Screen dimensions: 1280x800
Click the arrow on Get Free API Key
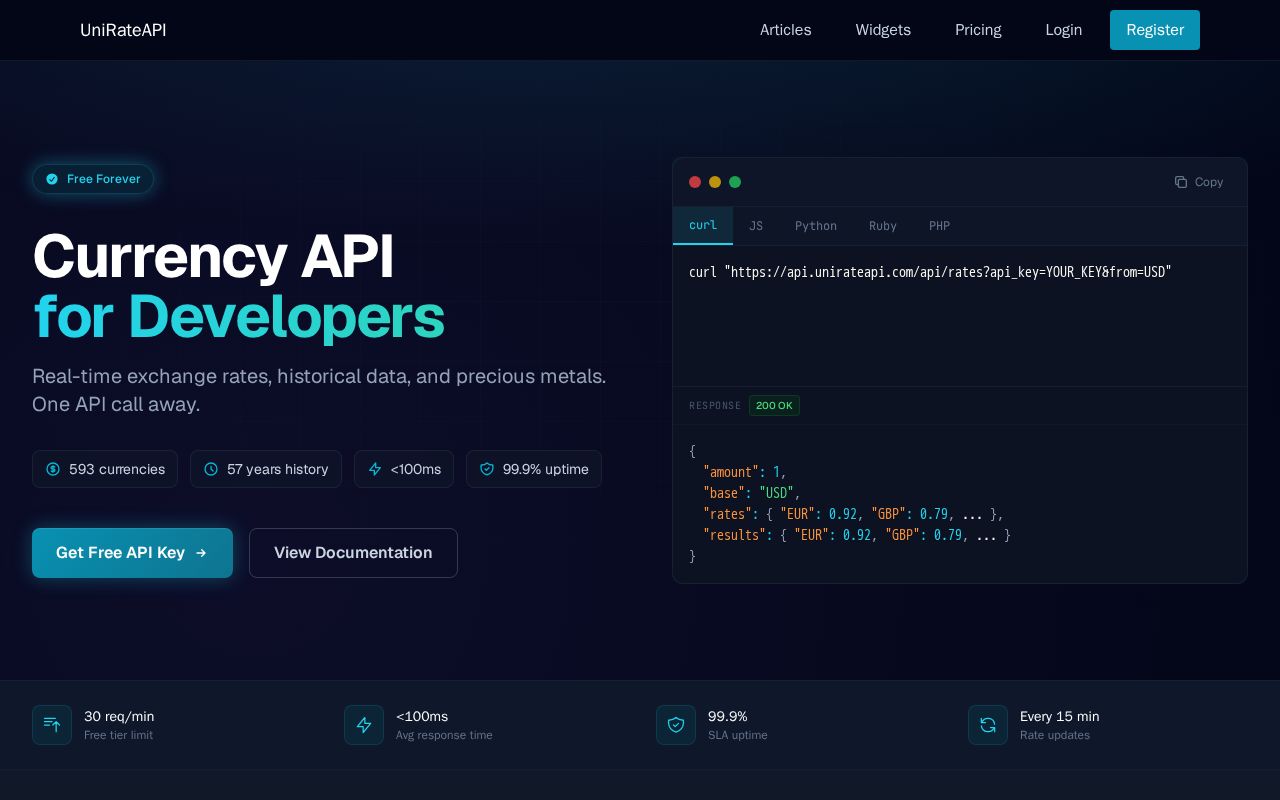201,553
